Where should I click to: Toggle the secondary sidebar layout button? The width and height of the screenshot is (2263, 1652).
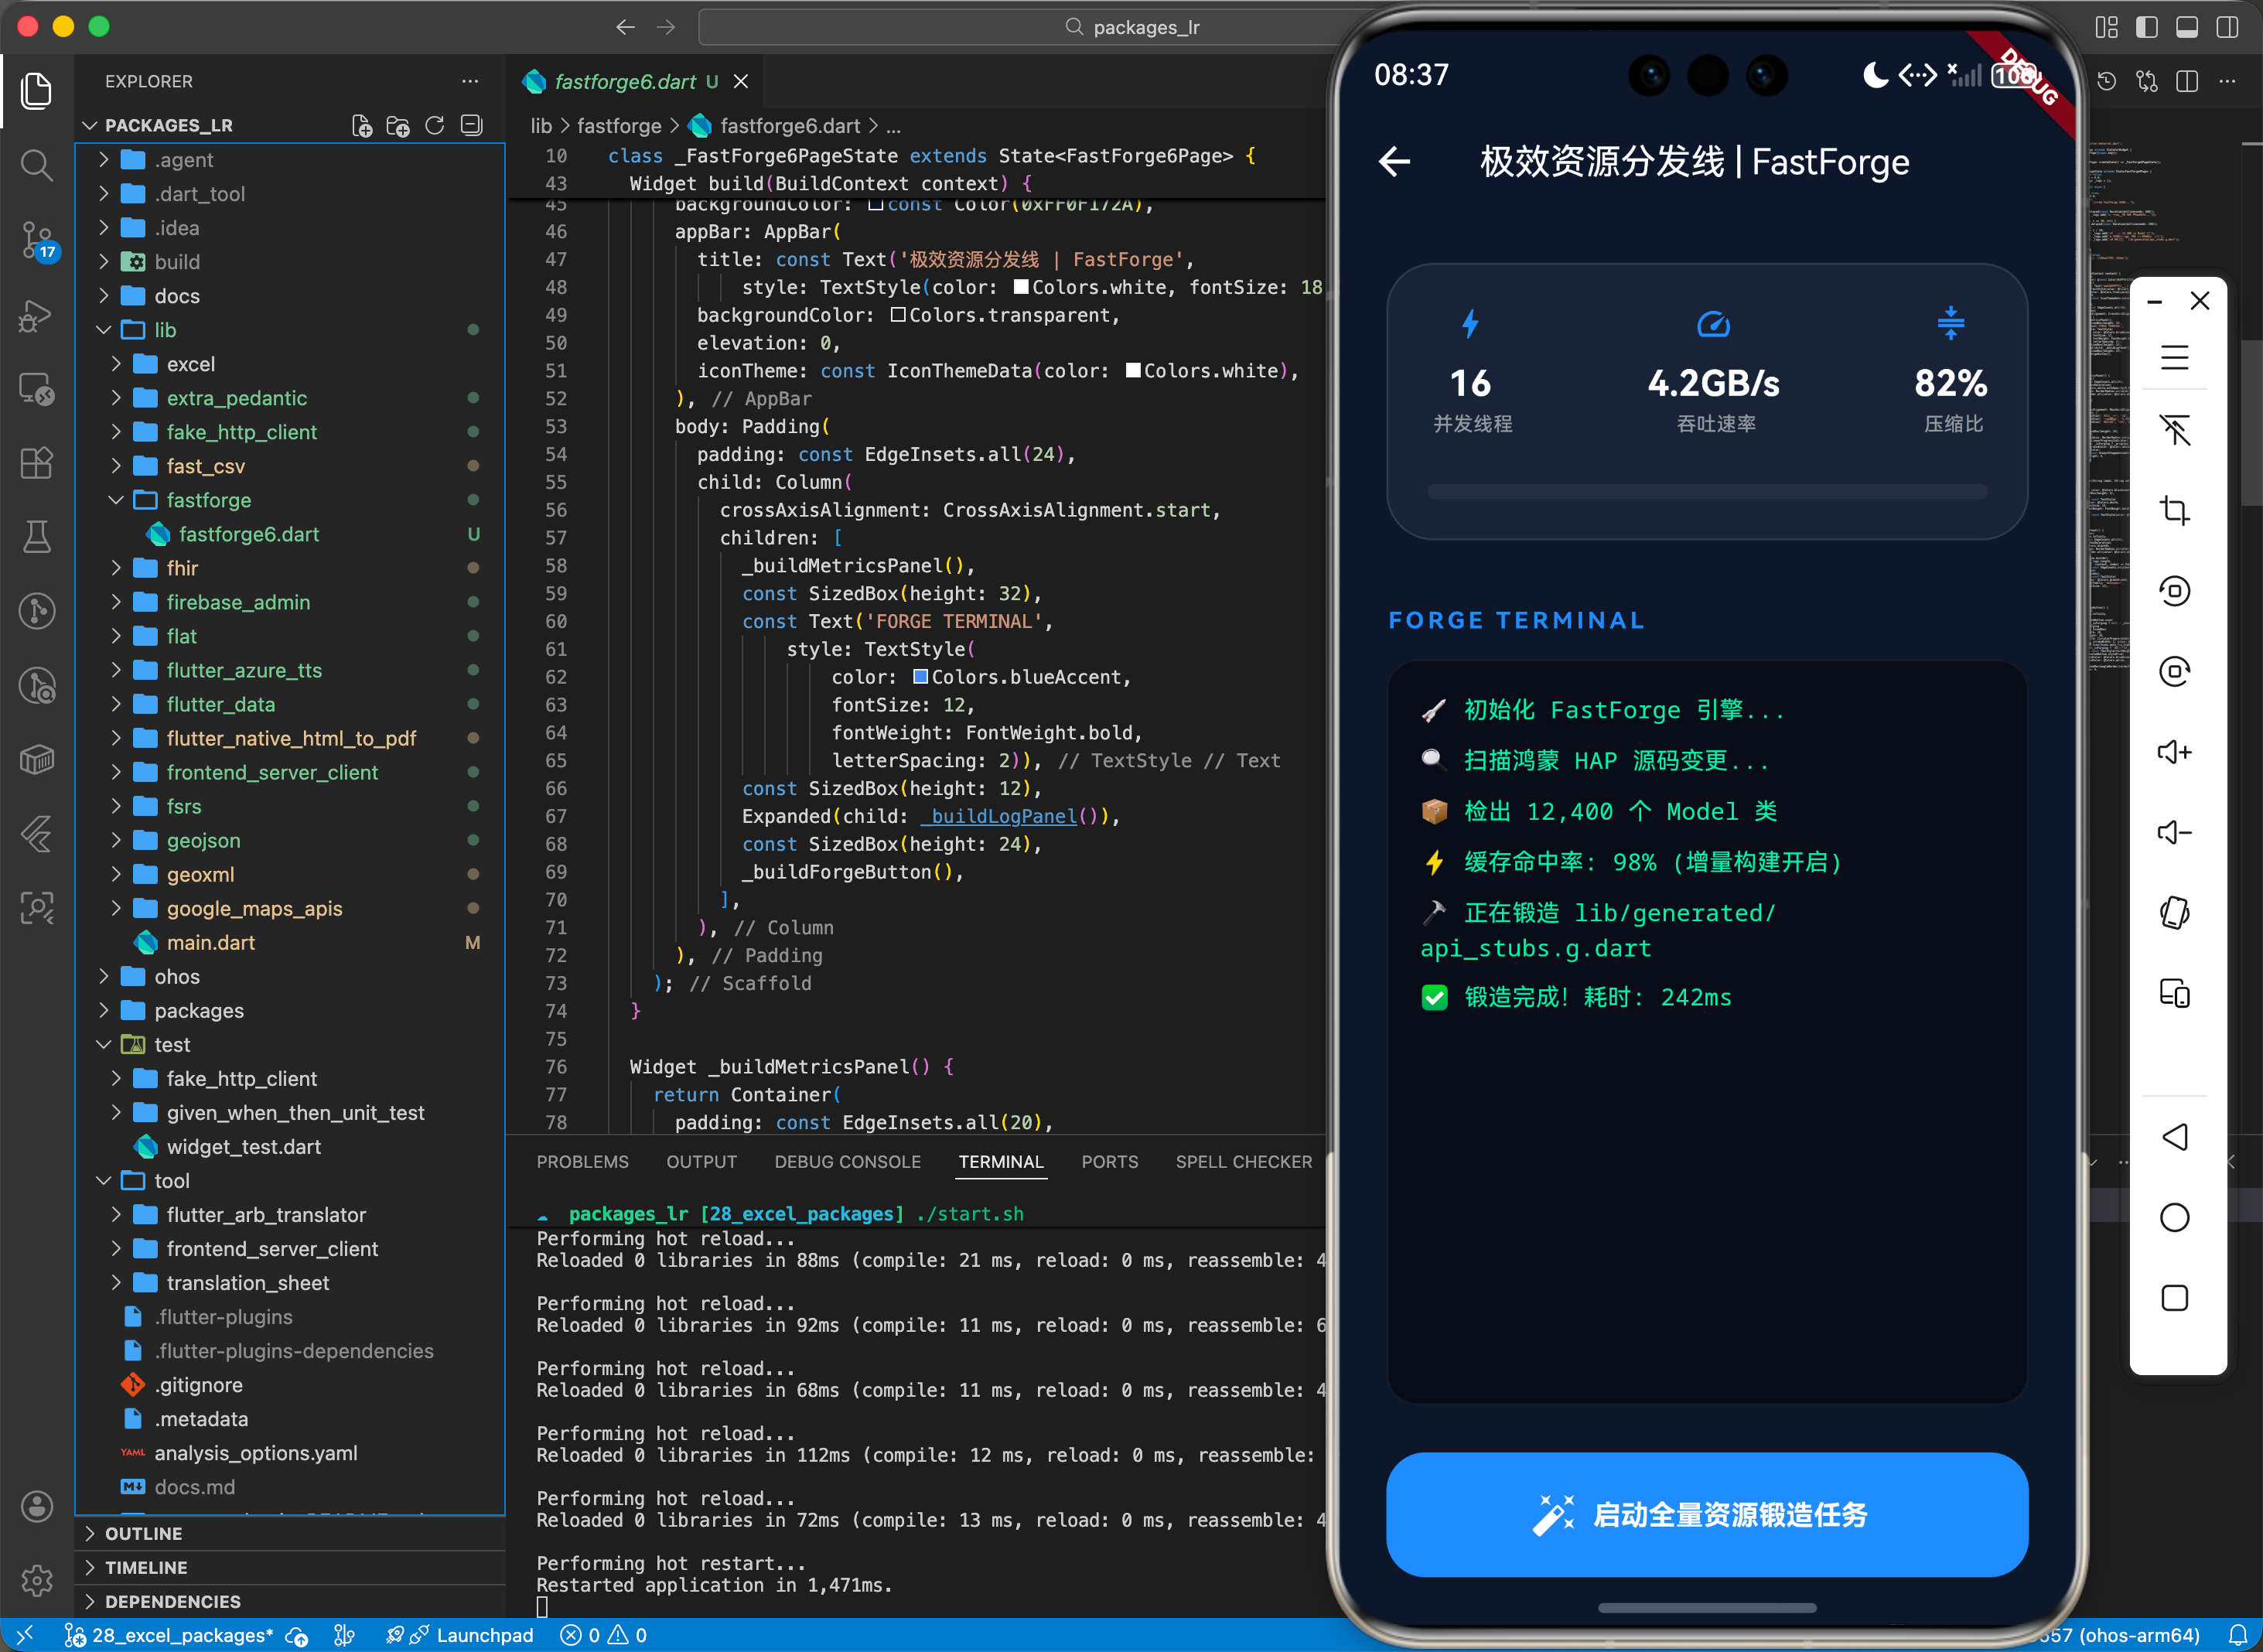tap(2227, 27)
